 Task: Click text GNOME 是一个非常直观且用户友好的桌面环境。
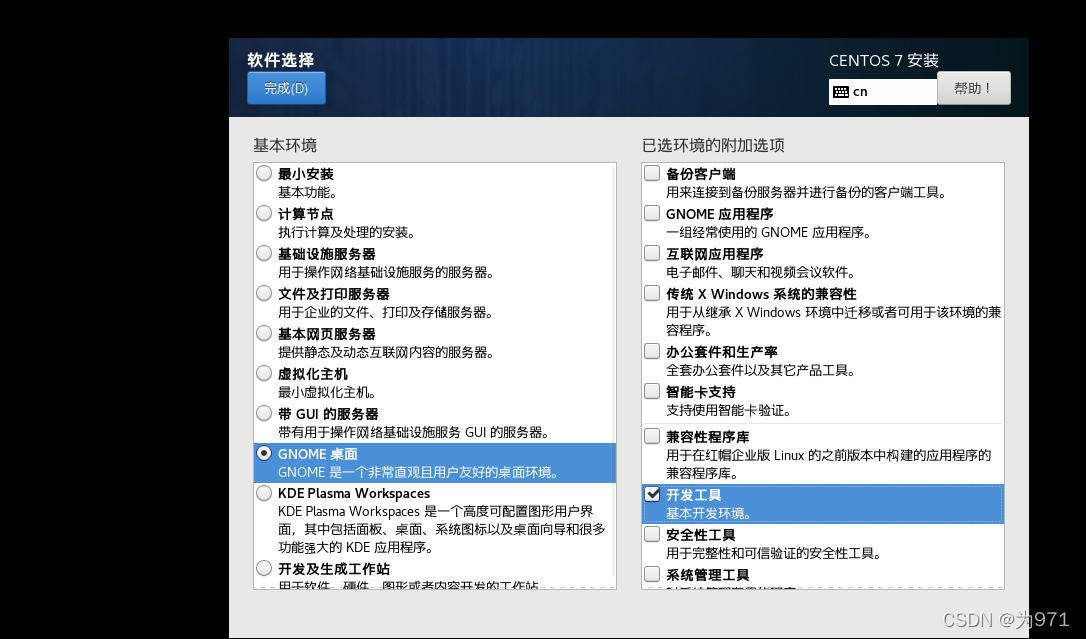(x=418, y=472)
